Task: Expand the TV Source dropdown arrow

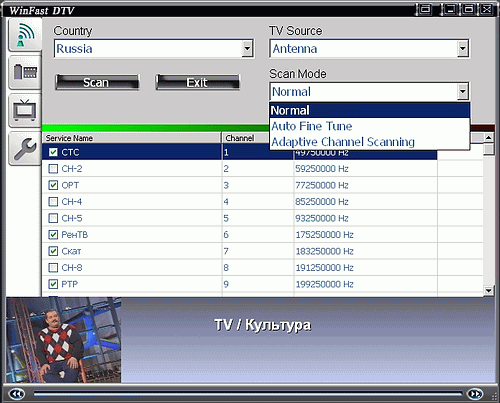Action: click(462, 49)
